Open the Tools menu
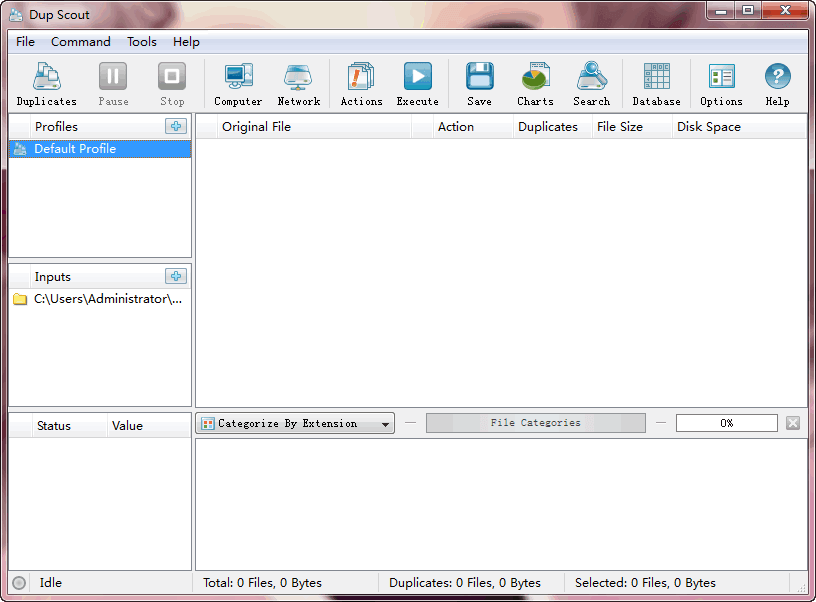The height and width of the screenshot is (602, 816). [x=142, y=42]
